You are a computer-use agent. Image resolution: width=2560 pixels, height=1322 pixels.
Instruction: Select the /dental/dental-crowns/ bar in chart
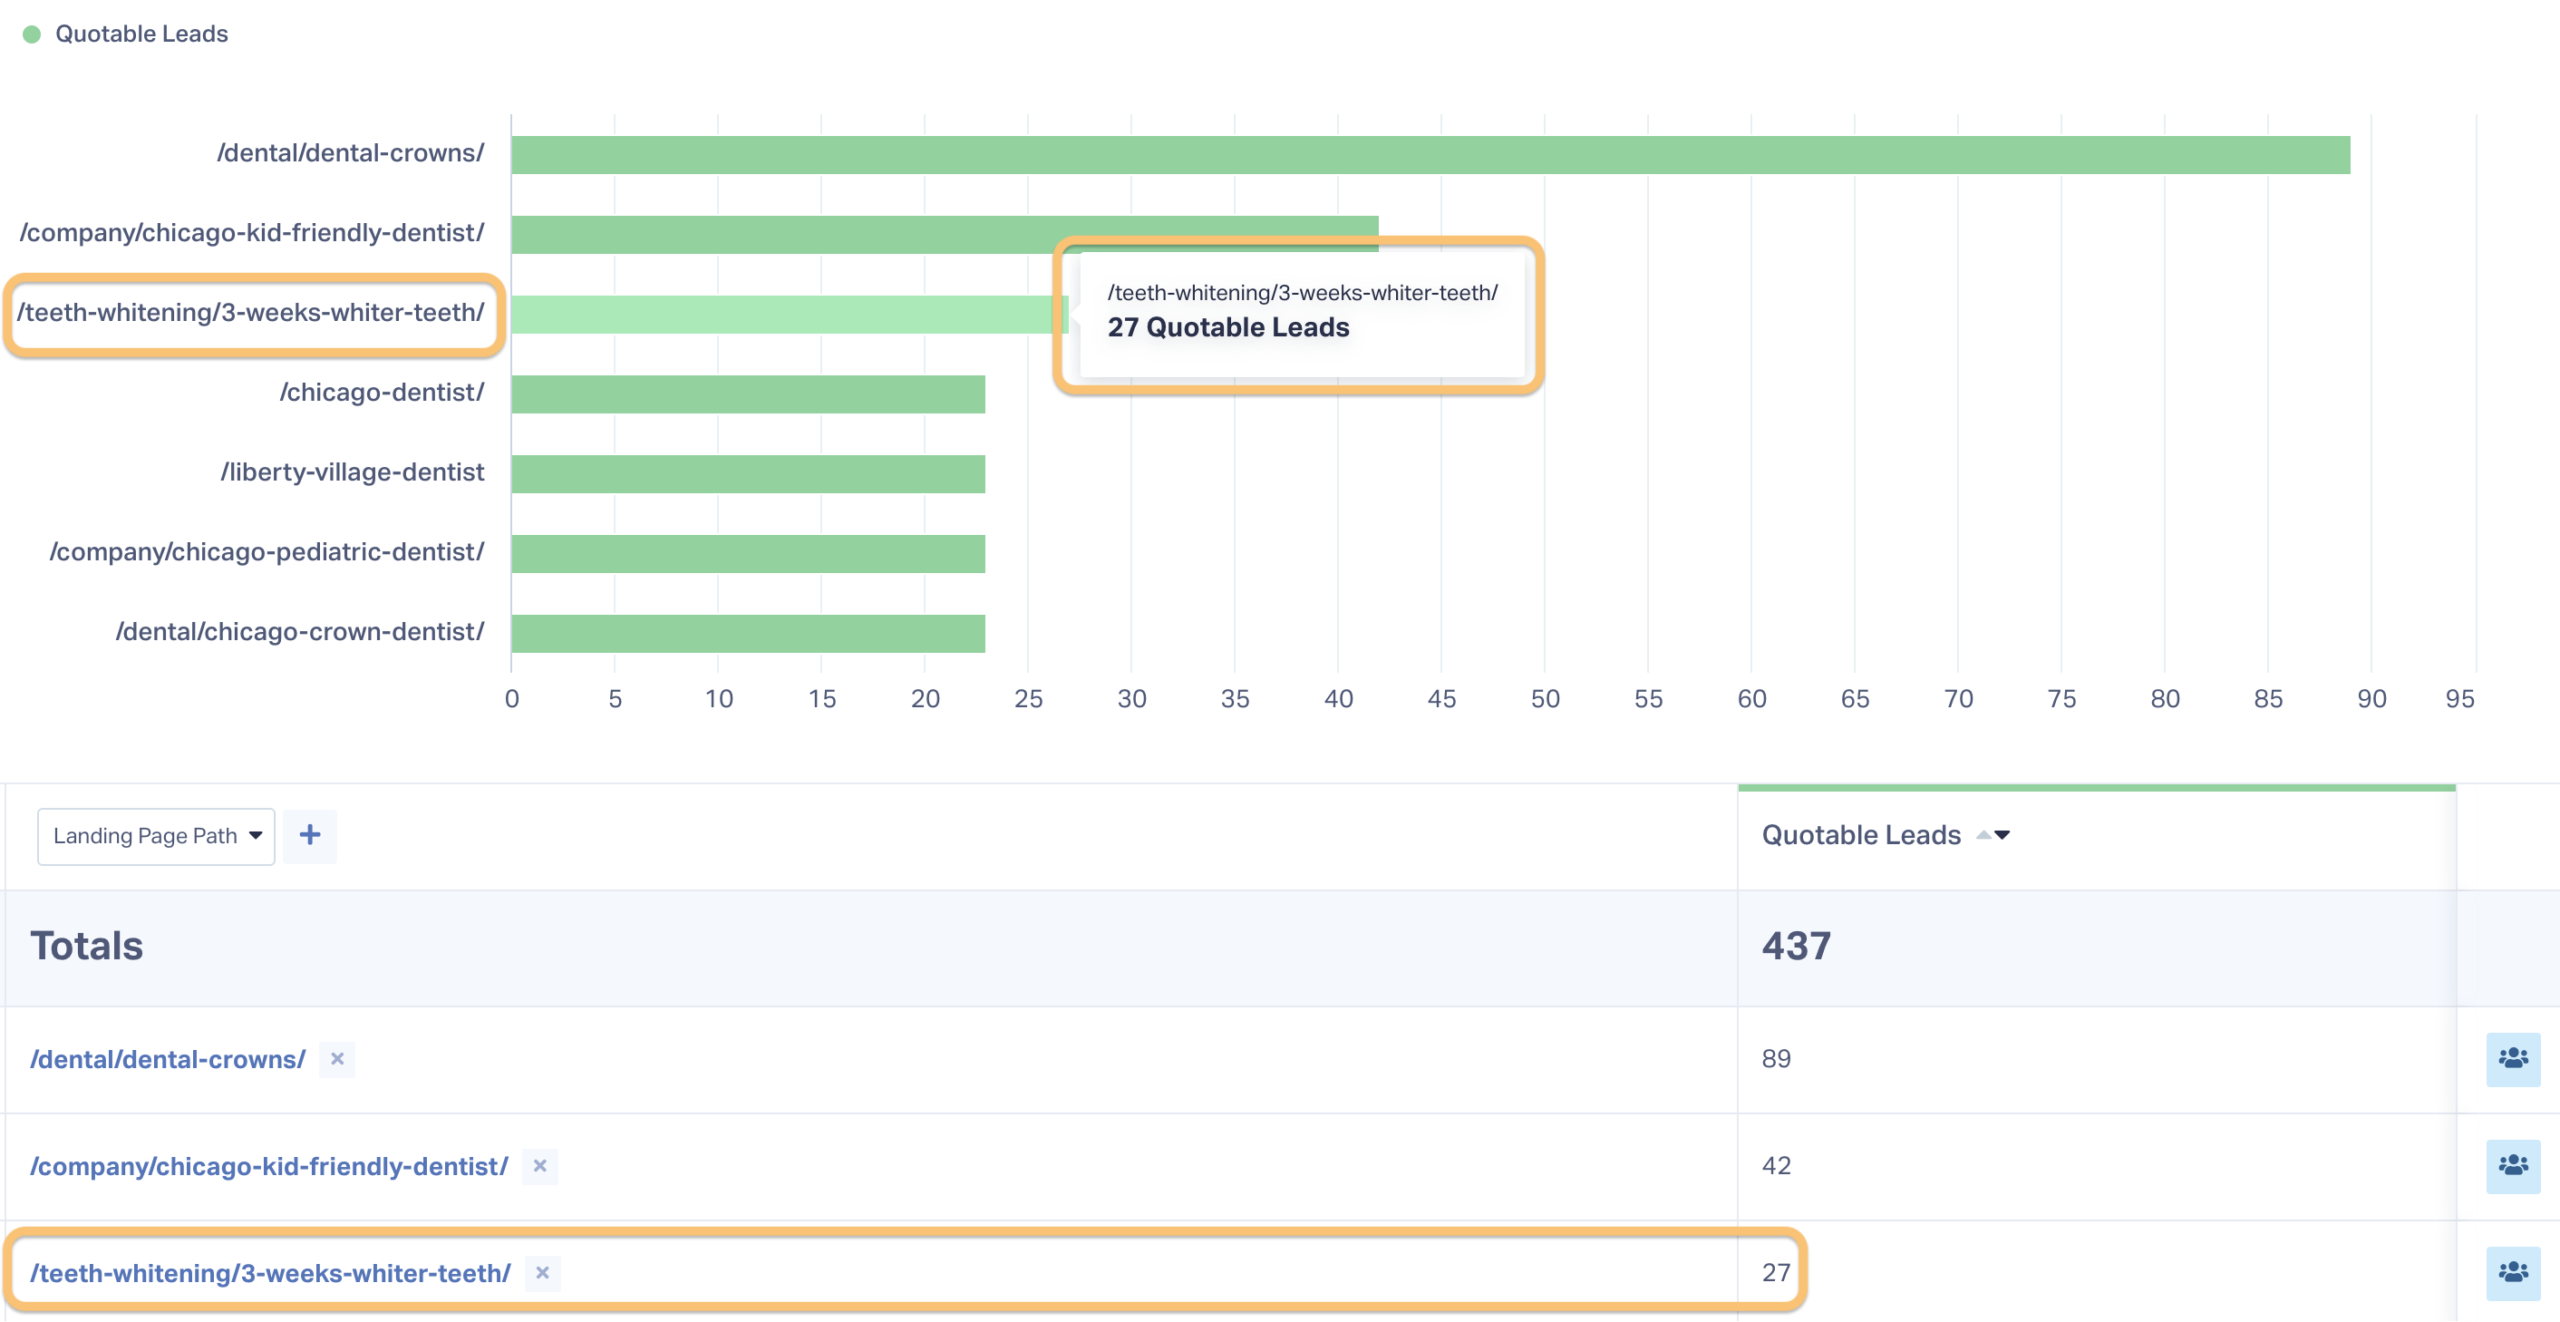[x=1430, y=155]
